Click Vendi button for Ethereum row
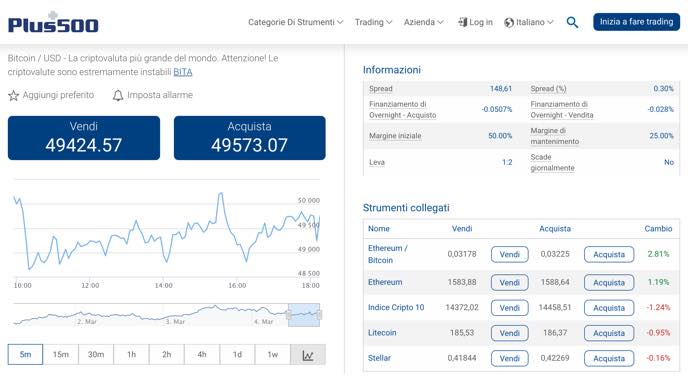The image size is (688, 380). [x=509, y=283]
